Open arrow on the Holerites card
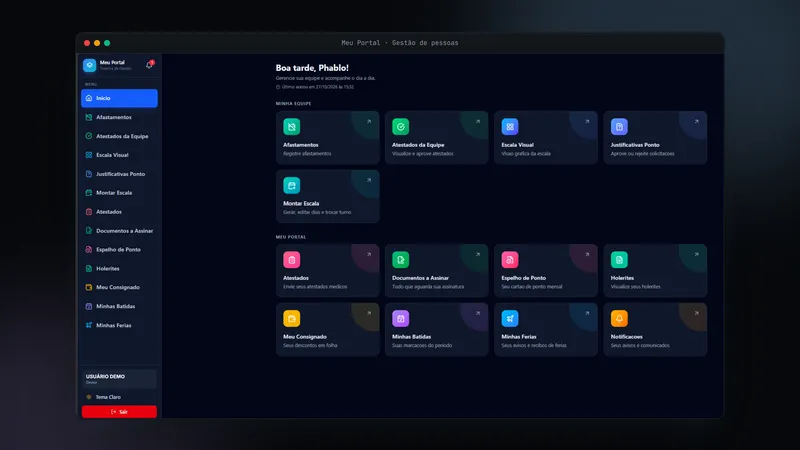 coord(696,255)
